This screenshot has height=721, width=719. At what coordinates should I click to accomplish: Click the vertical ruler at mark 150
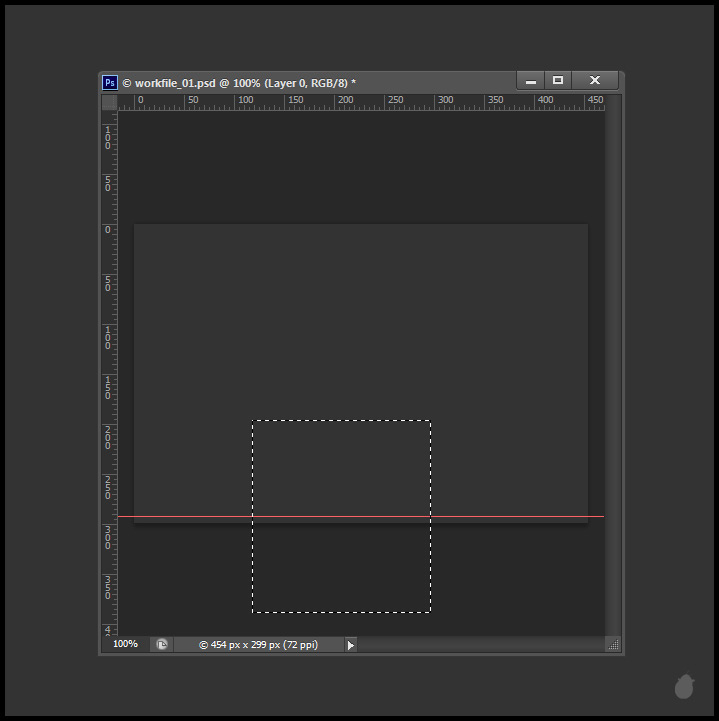tap(108, 387)
